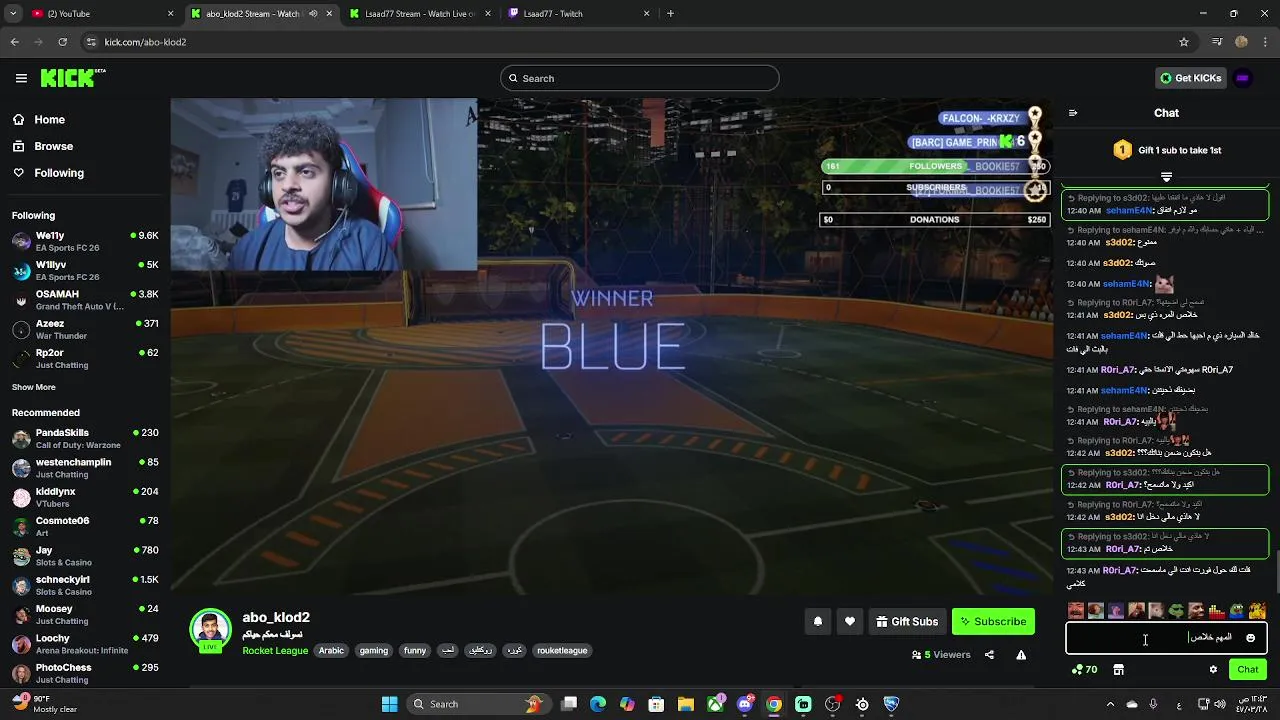Expand Show More followed channels
Image resolution: width=1280 pixels, height=720 pixels.
pyautogui.click(x=34, y=387)
